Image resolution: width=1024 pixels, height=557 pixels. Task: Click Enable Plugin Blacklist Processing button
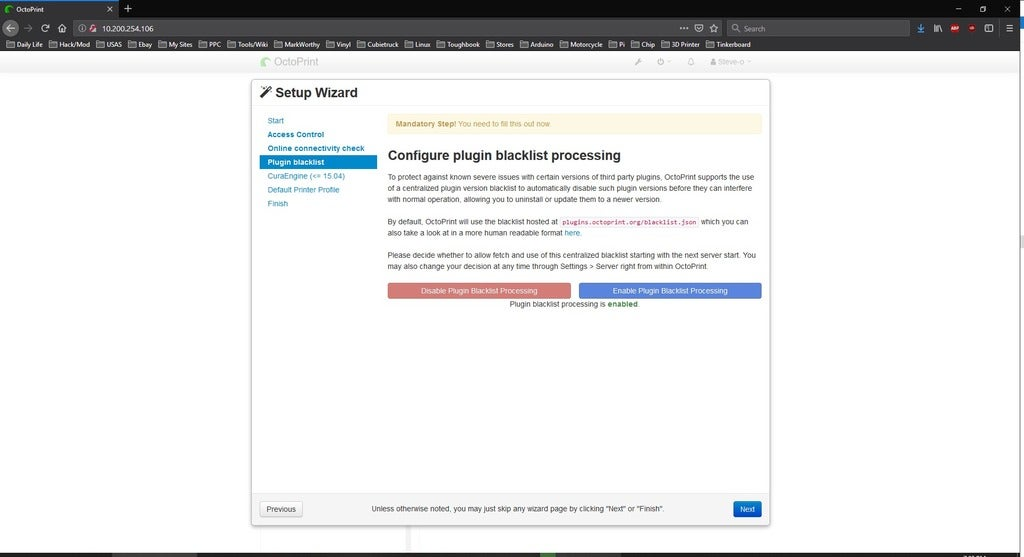click(670, 291)
